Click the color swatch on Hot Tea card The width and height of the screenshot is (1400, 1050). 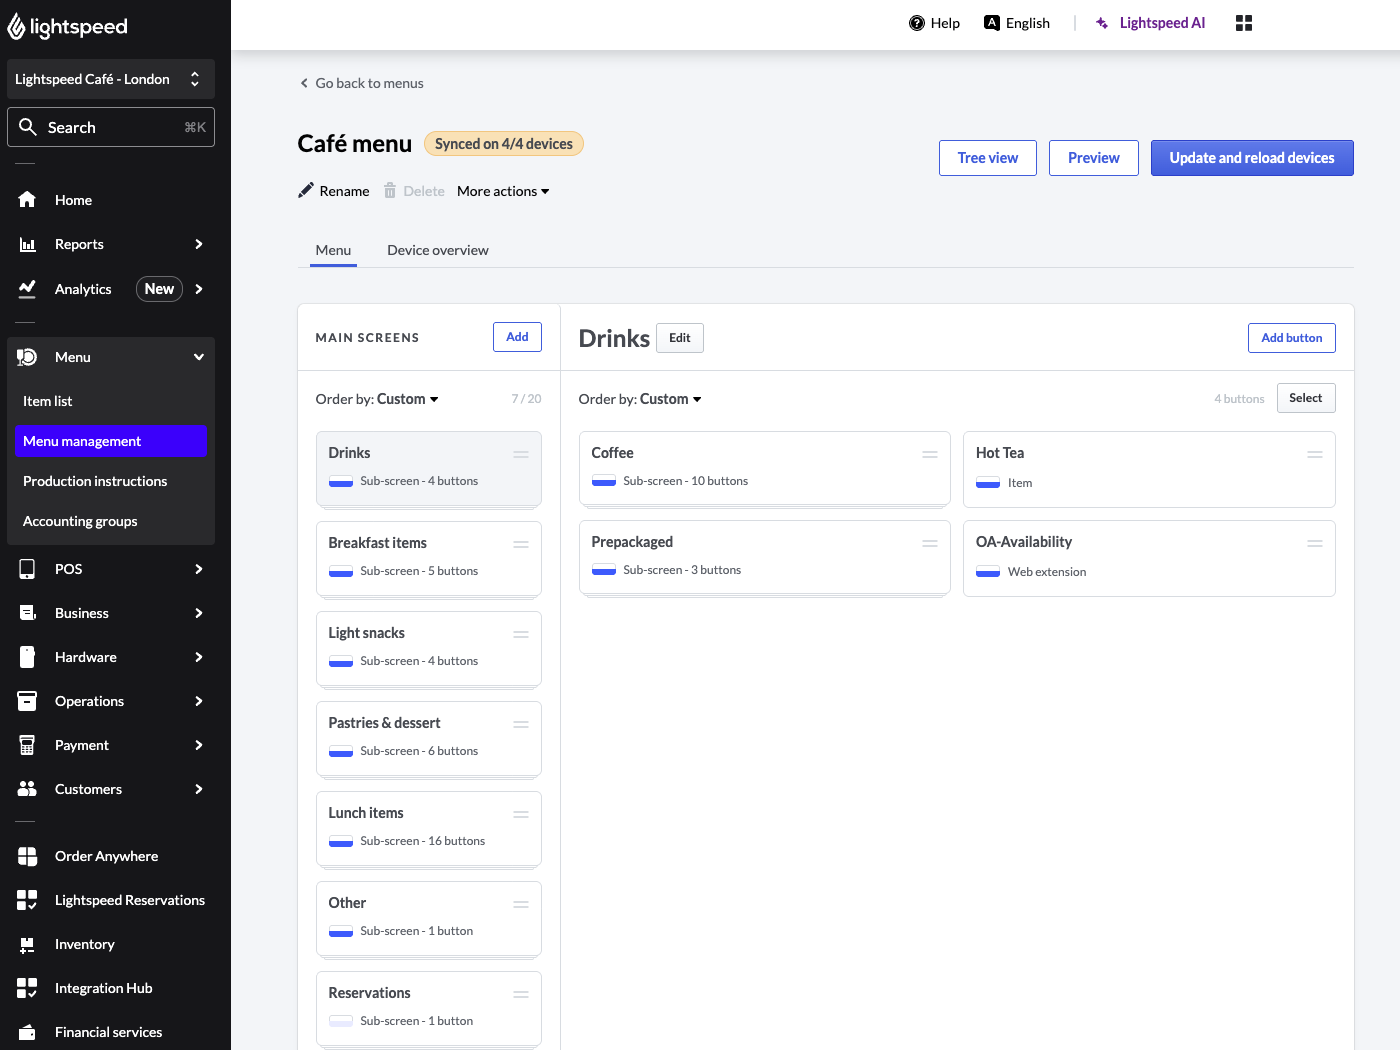988,483
